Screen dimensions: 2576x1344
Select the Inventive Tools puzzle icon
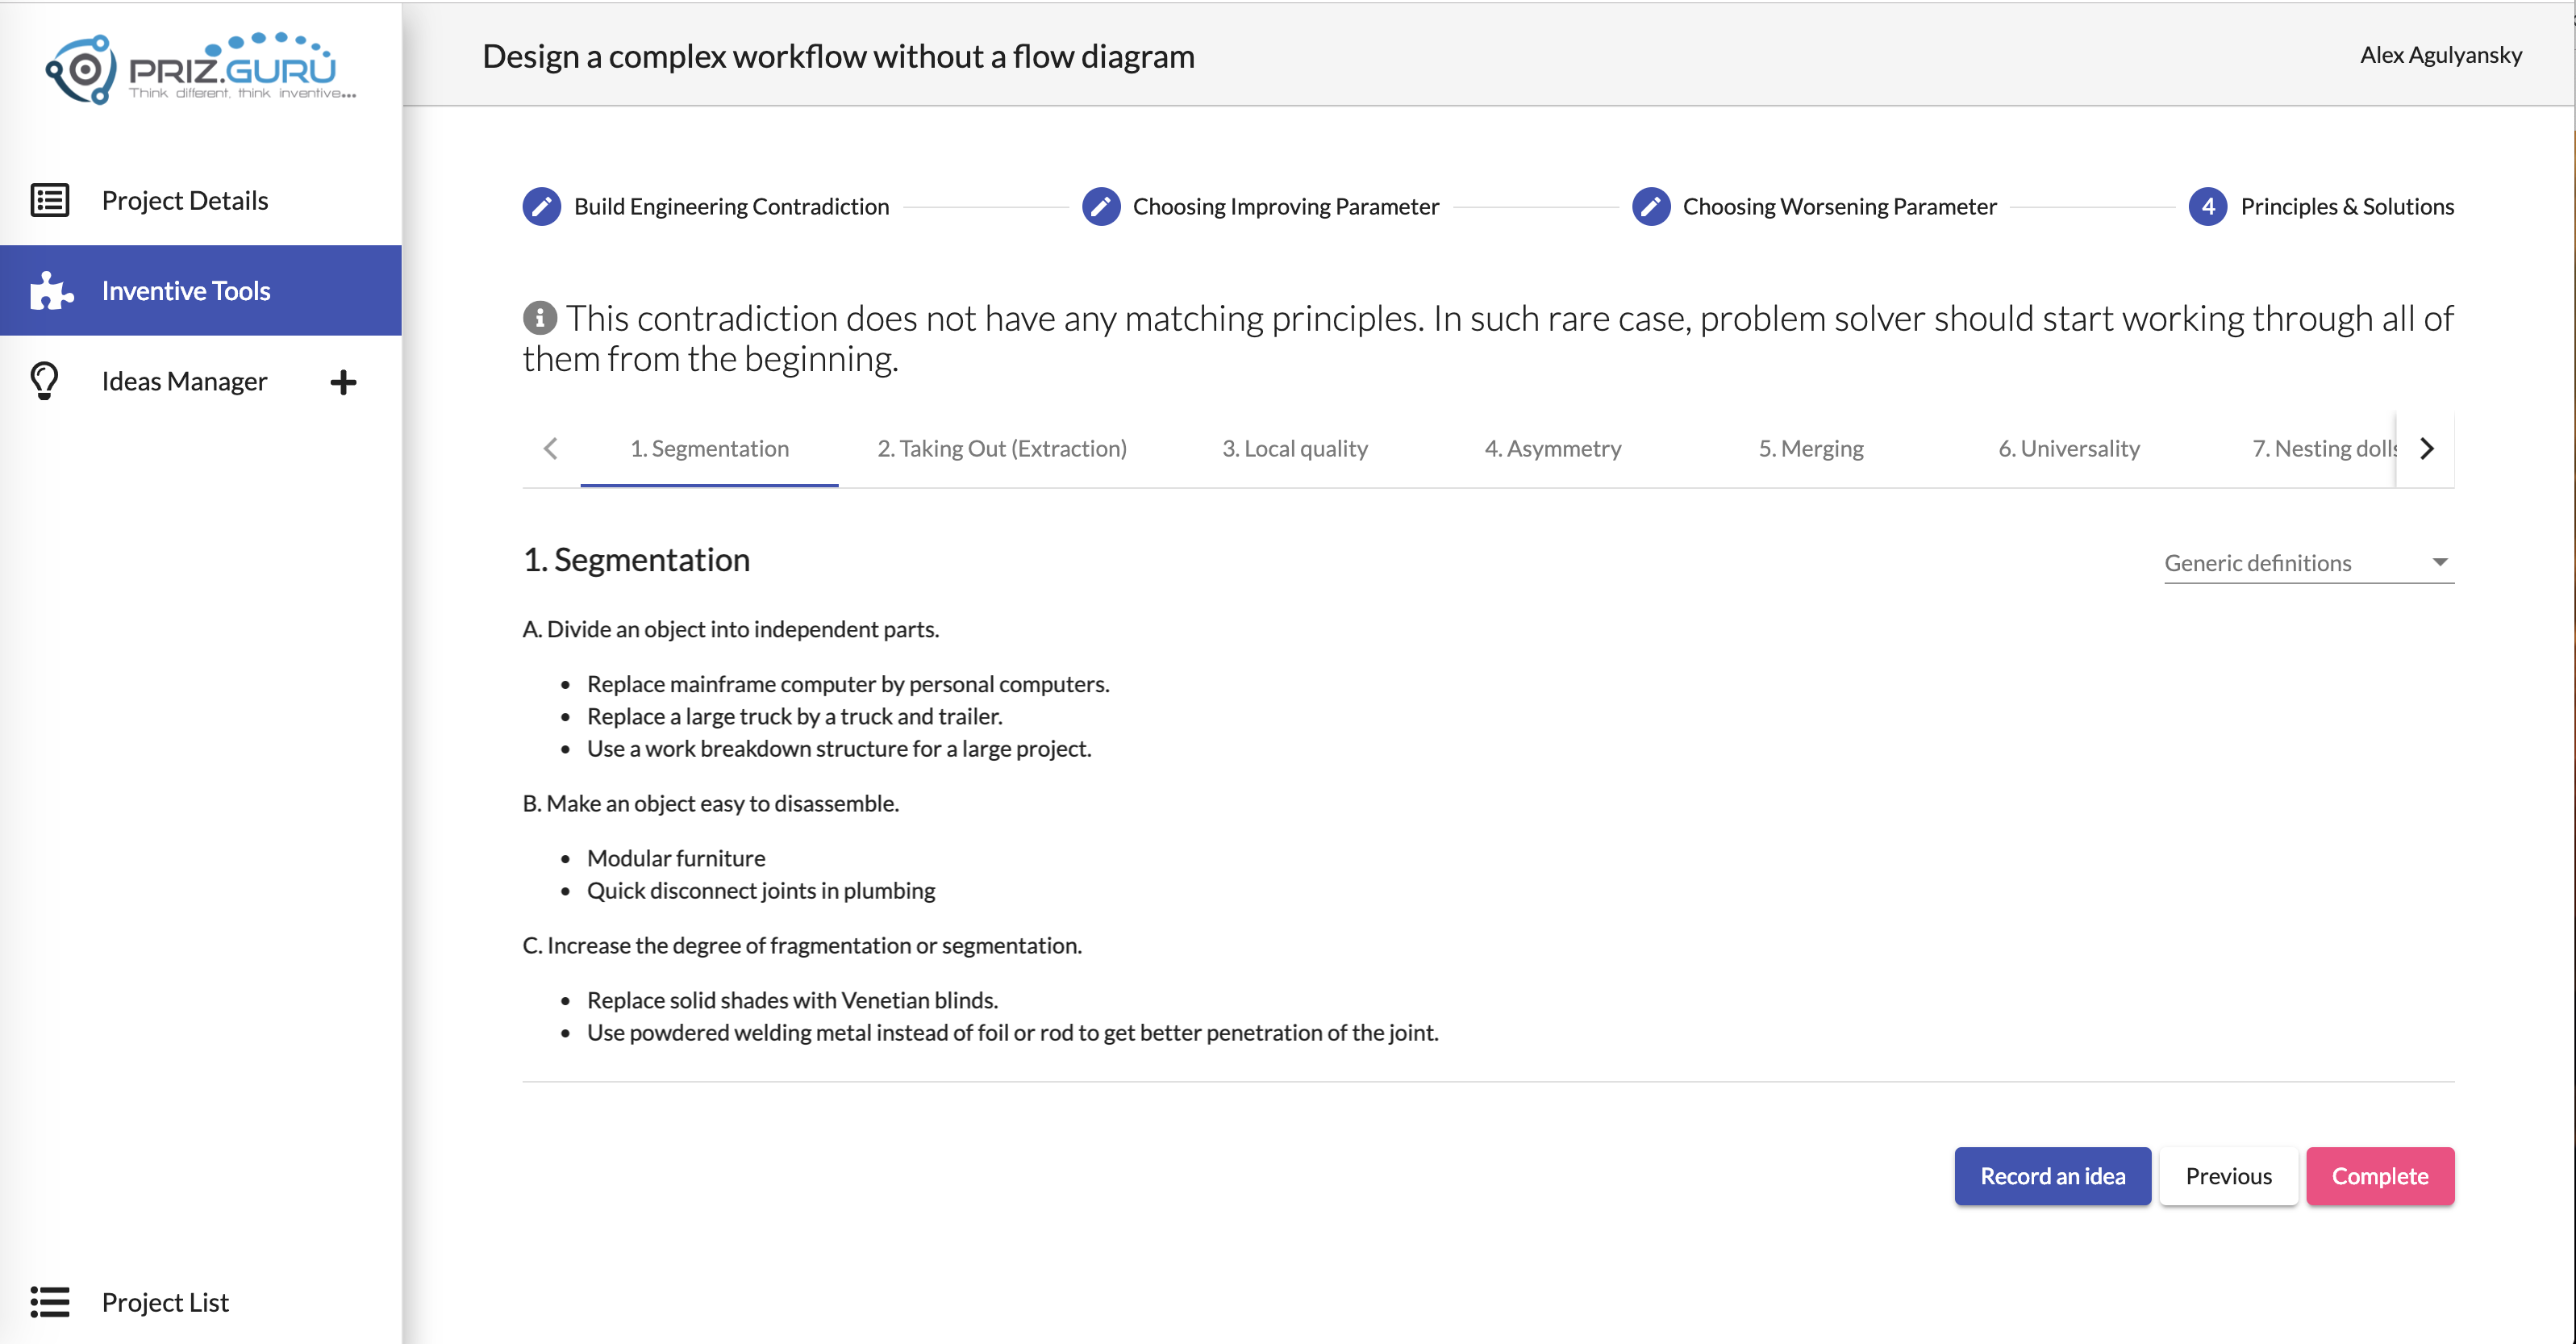[51, 290]
